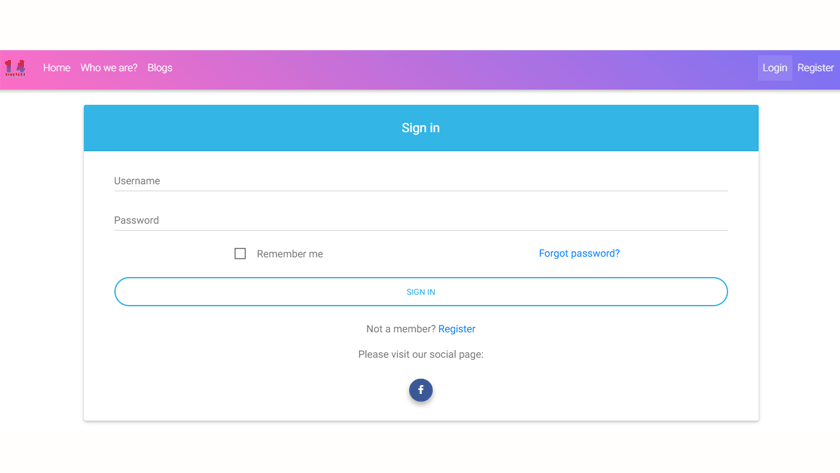Screen dimensions: 840x473
Task: Click the page background below the sign-in card
Action: (420, 448)
